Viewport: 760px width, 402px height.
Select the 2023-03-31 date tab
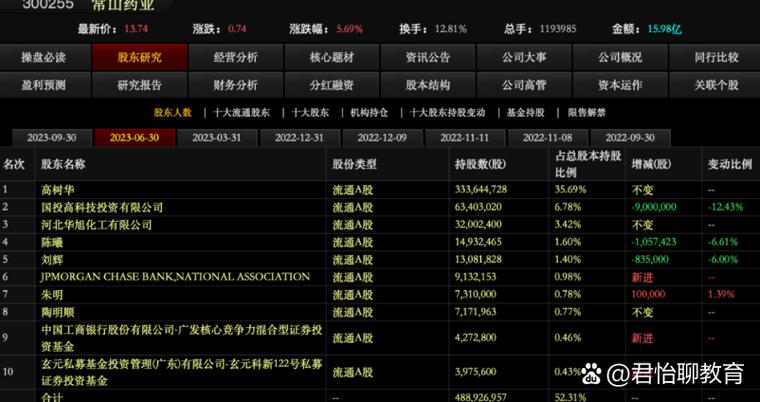[217, 138]
